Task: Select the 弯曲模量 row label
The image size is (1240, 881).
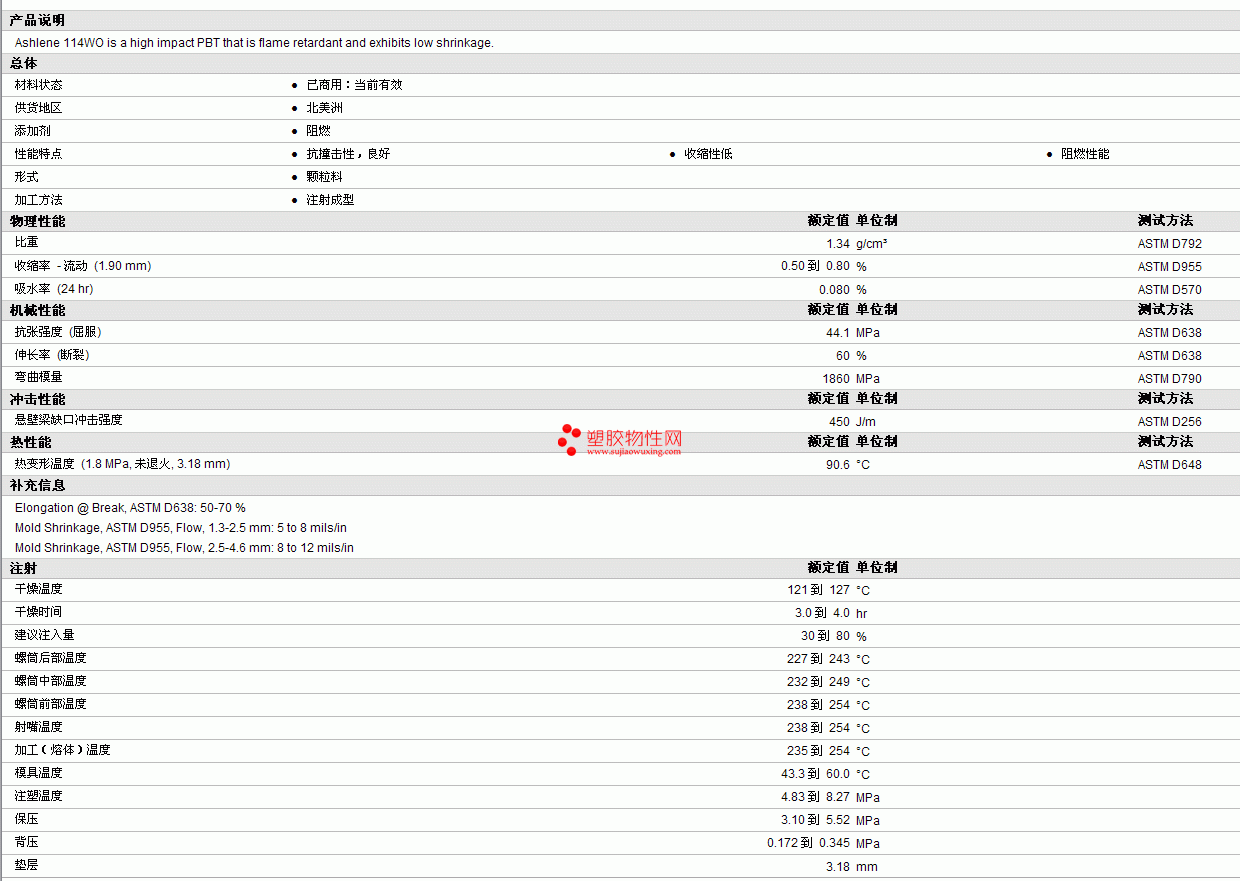Action: pyautogui.click(x=38, y=378)
